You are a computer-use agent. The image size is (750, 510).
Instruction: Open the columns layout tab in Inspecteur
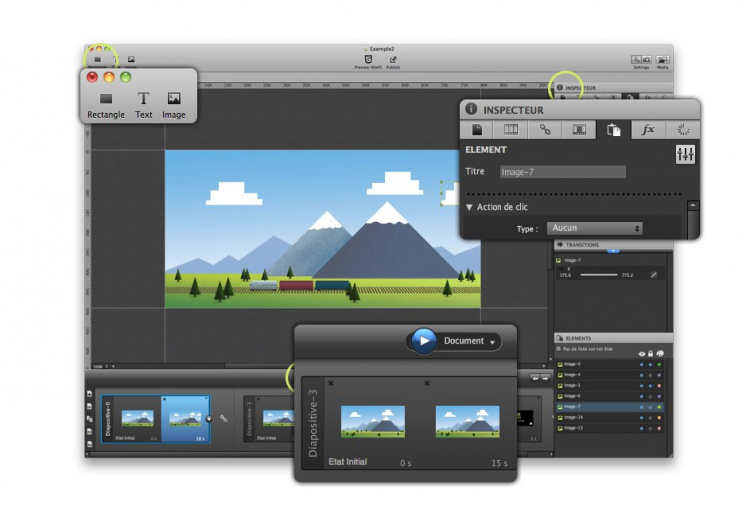pos(511,129)
